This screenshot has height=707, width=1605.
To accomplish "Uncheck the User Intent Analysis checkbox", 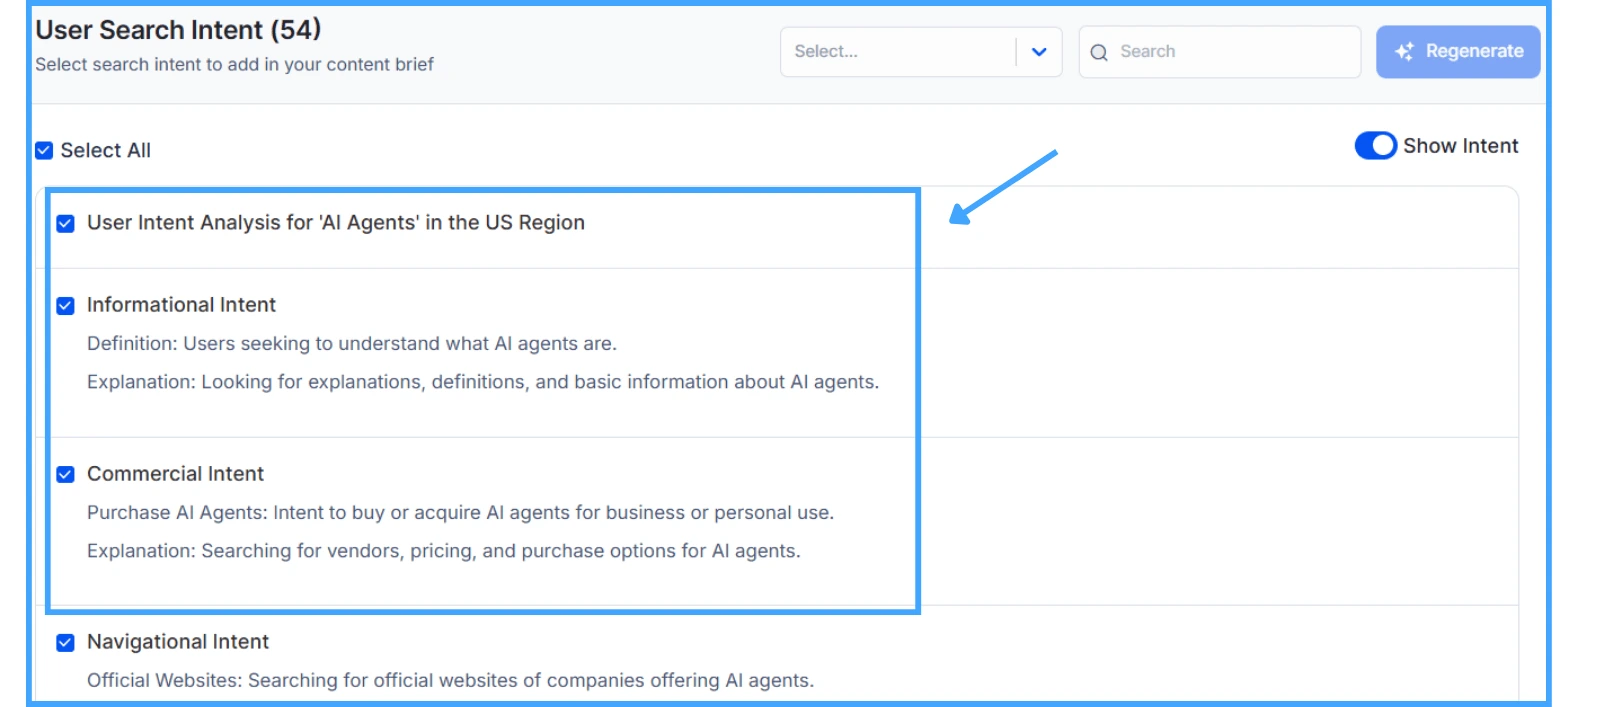I will [x=66, y=223].
